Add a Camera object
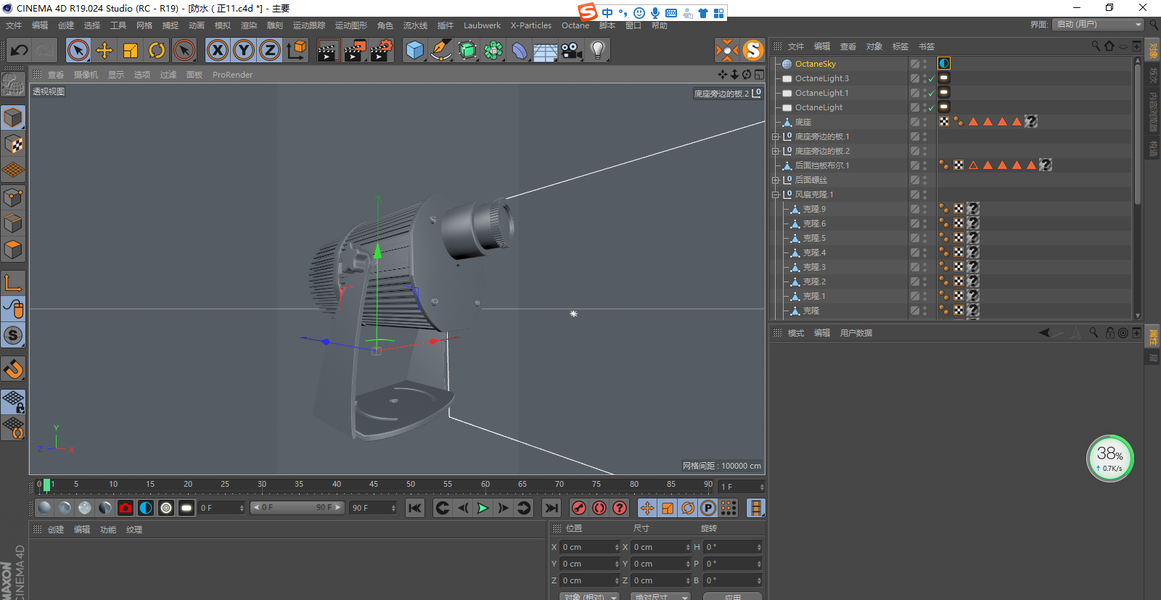Screen dimensions: 1161x600 tap(570, 50)
